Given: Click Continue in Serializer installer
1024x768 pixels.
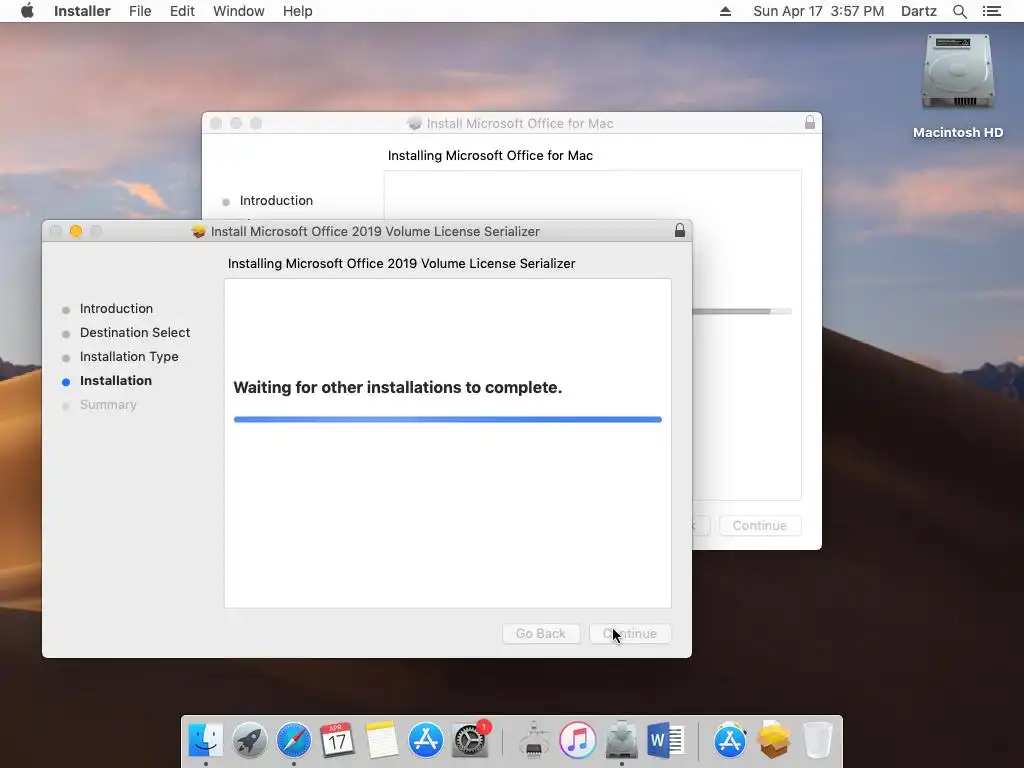Looking at the screenshot, I should [x=630, y=633].
